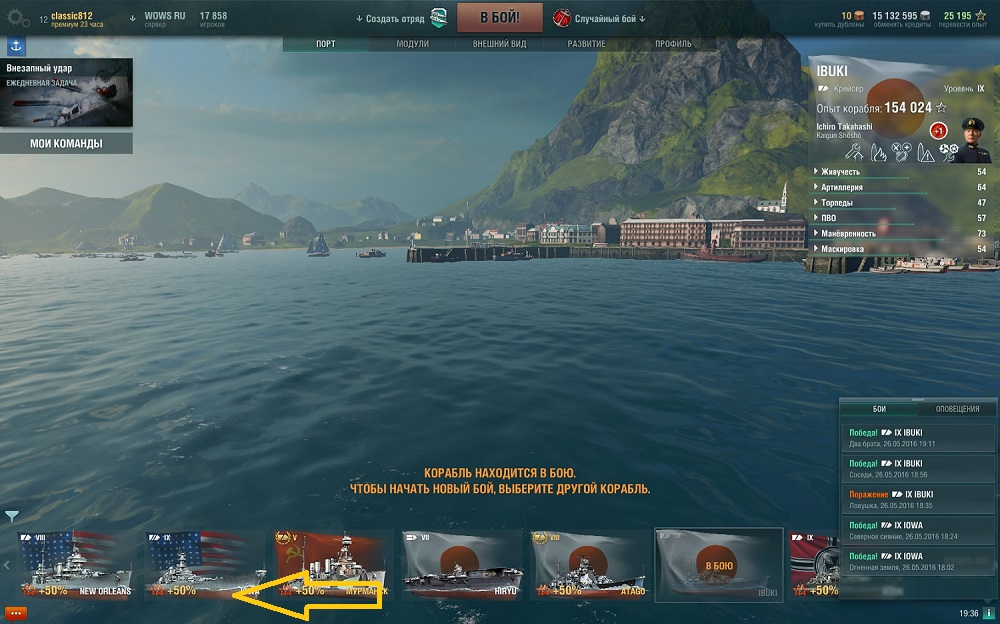The width and height of the screenshot is (1000, 624).
Task: Open the ship carousel filter funnel
Action: (11, 516)
